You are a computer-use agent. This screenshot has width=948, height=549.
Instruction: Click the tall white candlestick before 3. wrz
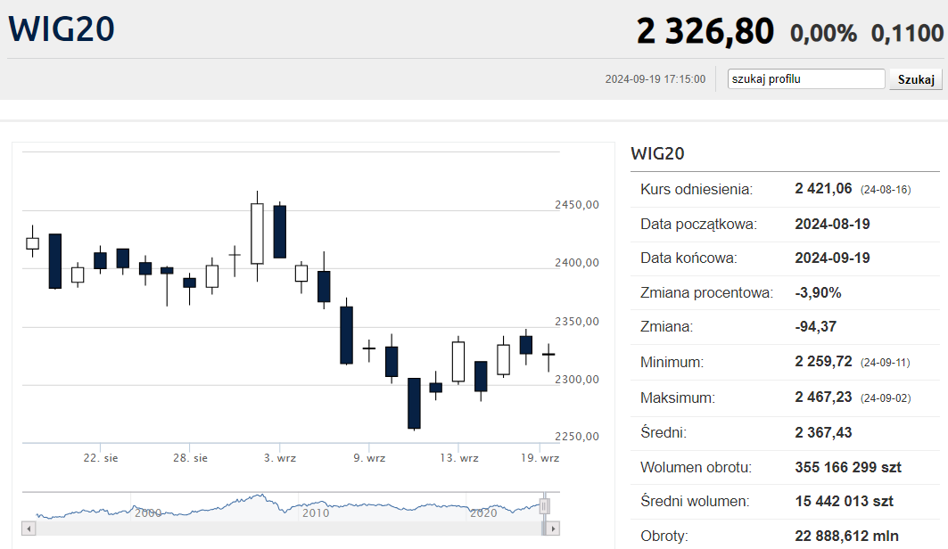click(257, 233)
